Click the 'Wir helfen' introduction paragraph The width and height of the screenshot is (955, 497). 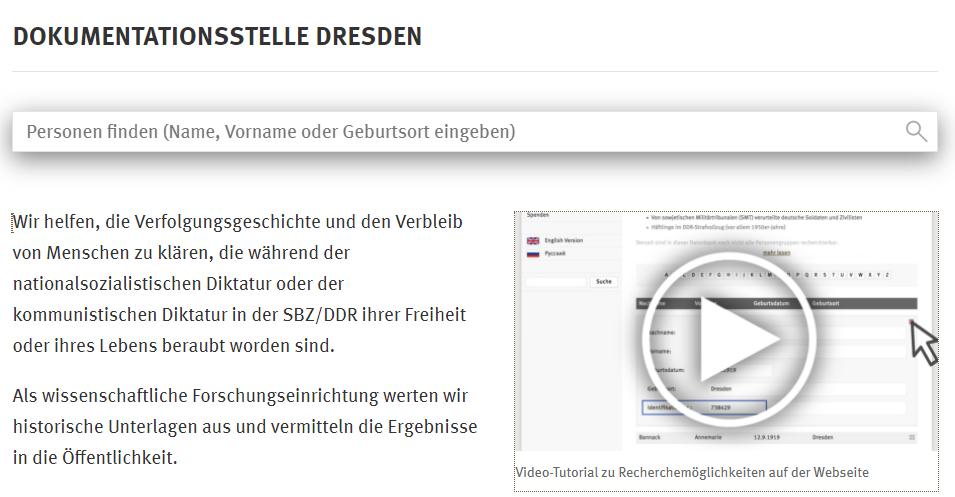[x=240, y=283]
